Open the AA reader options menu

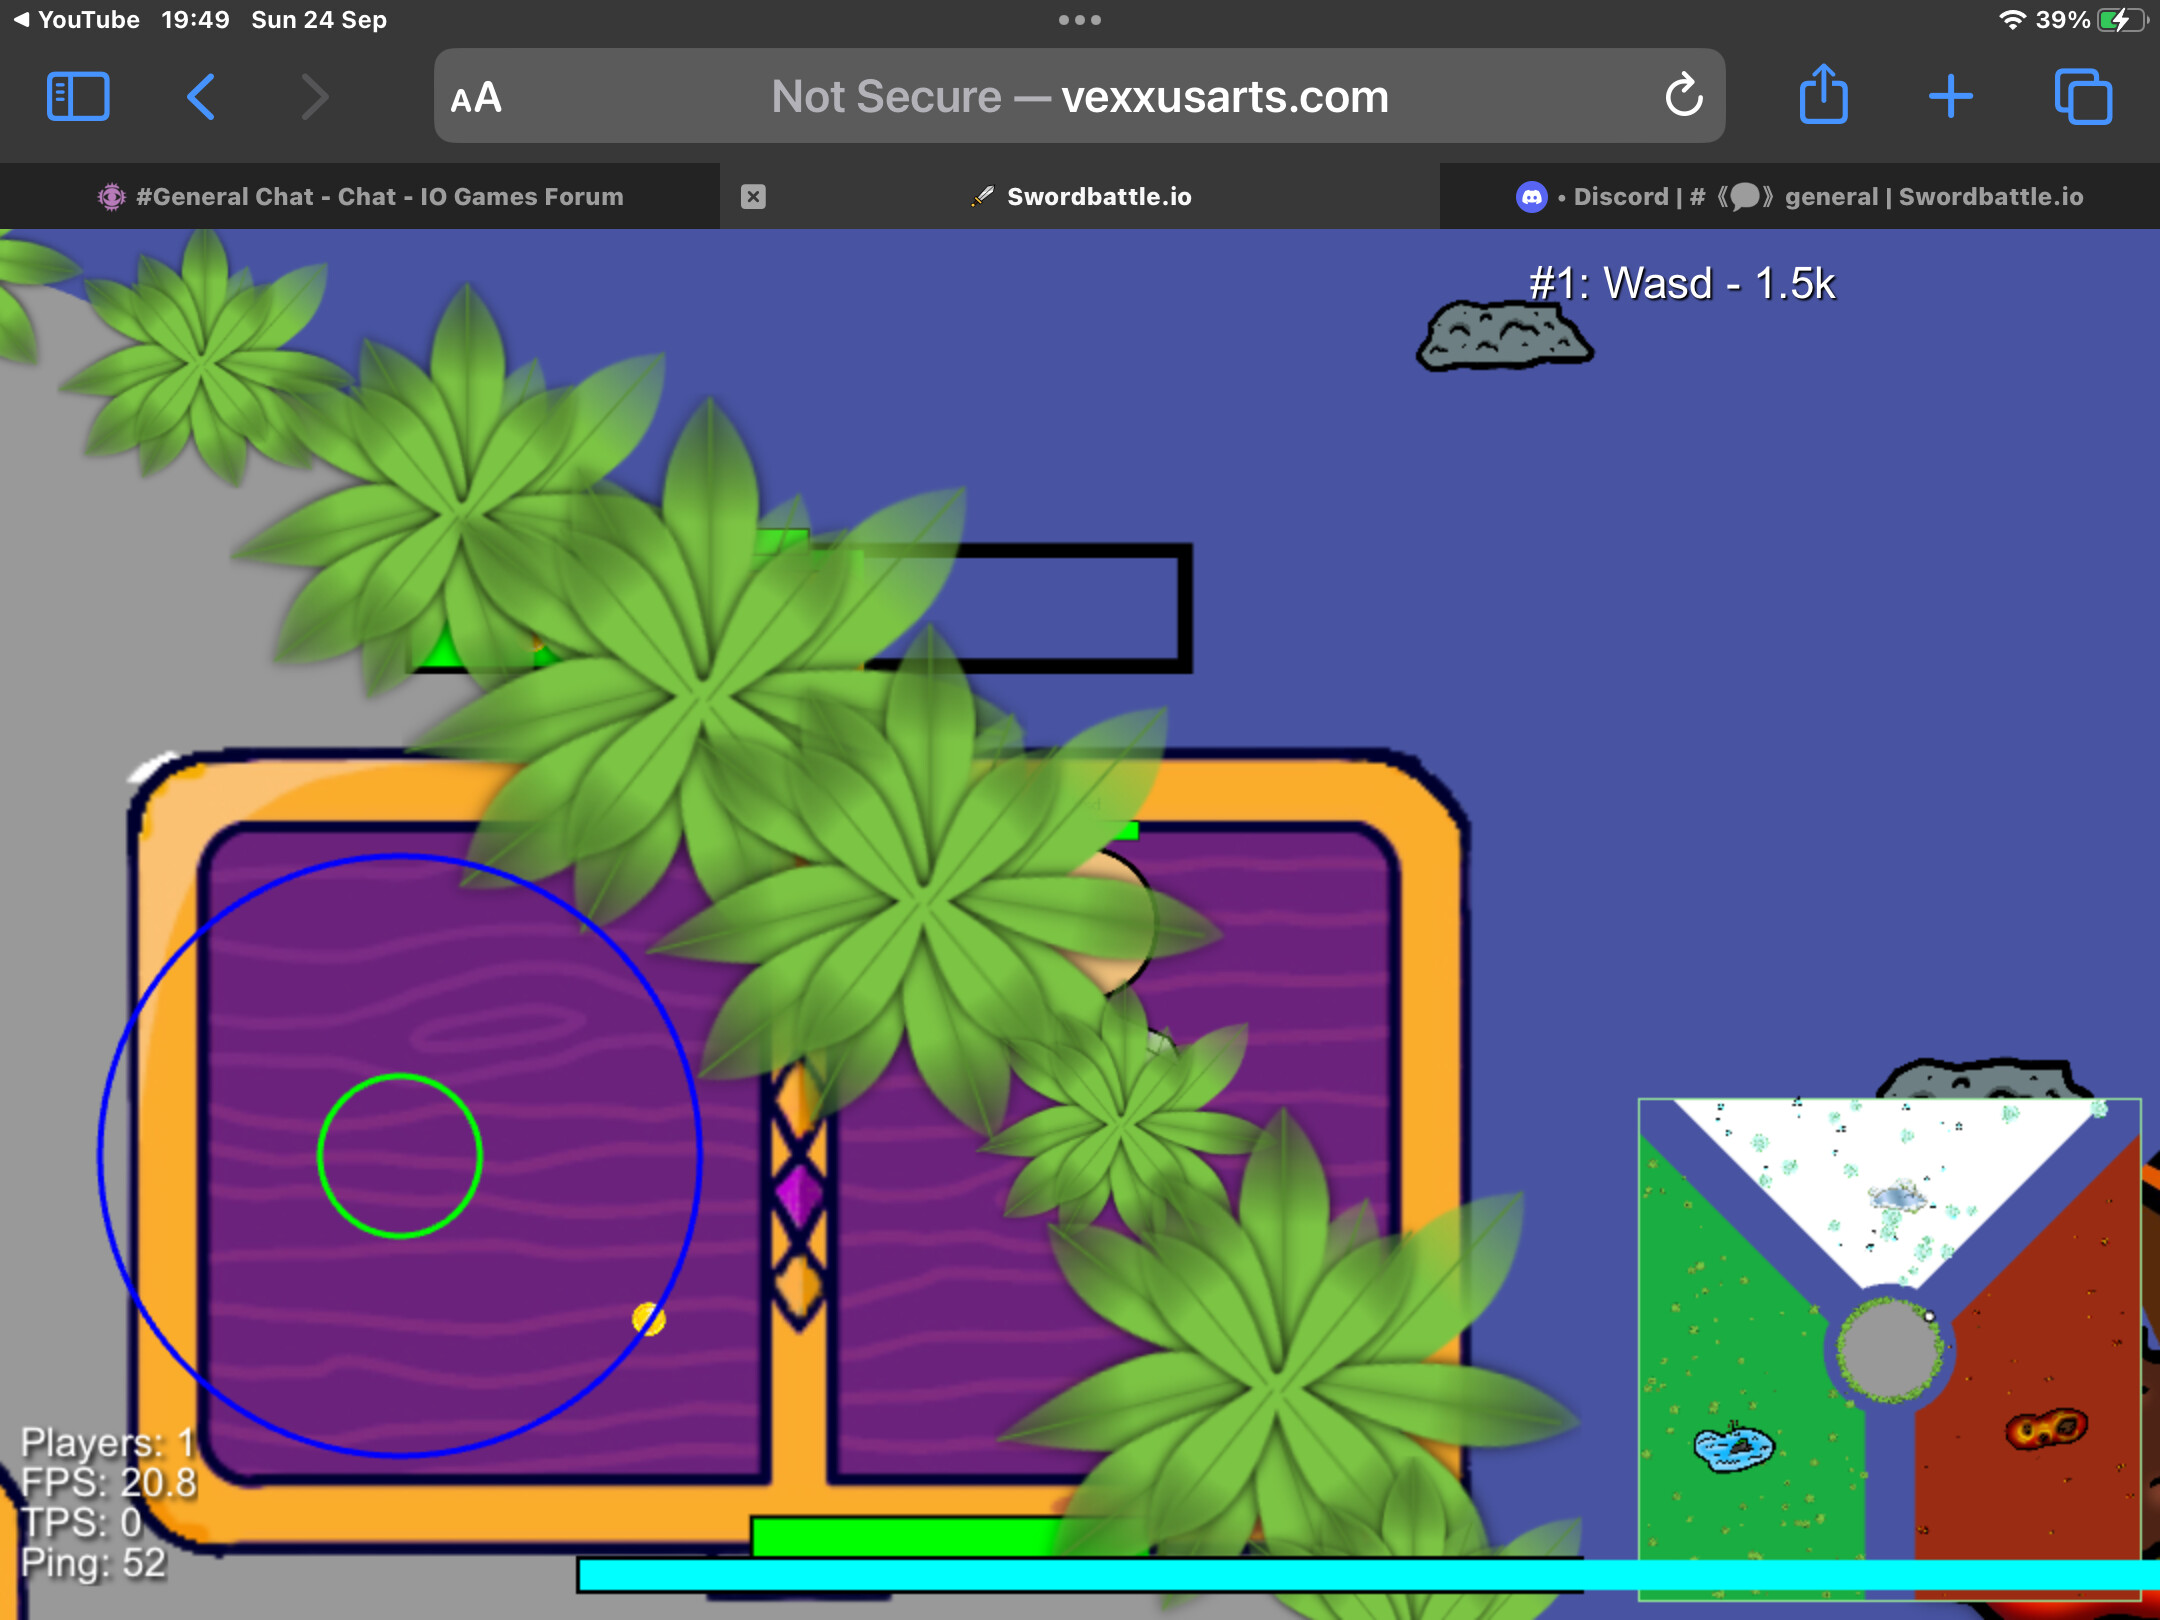pos(476,98)
